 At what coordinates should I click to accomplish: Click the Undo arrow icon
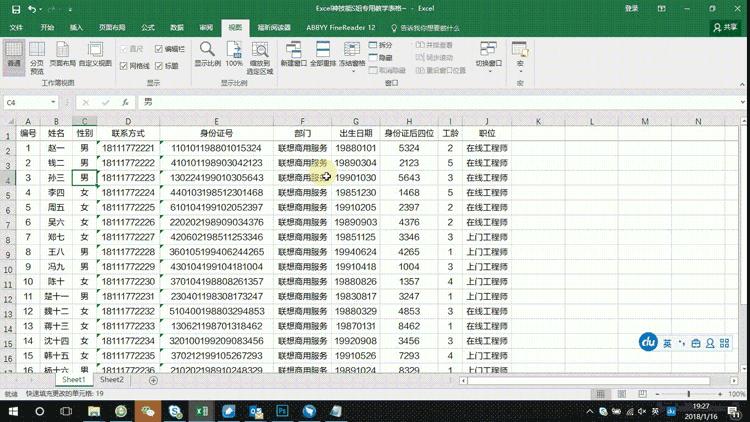(32, 9)
